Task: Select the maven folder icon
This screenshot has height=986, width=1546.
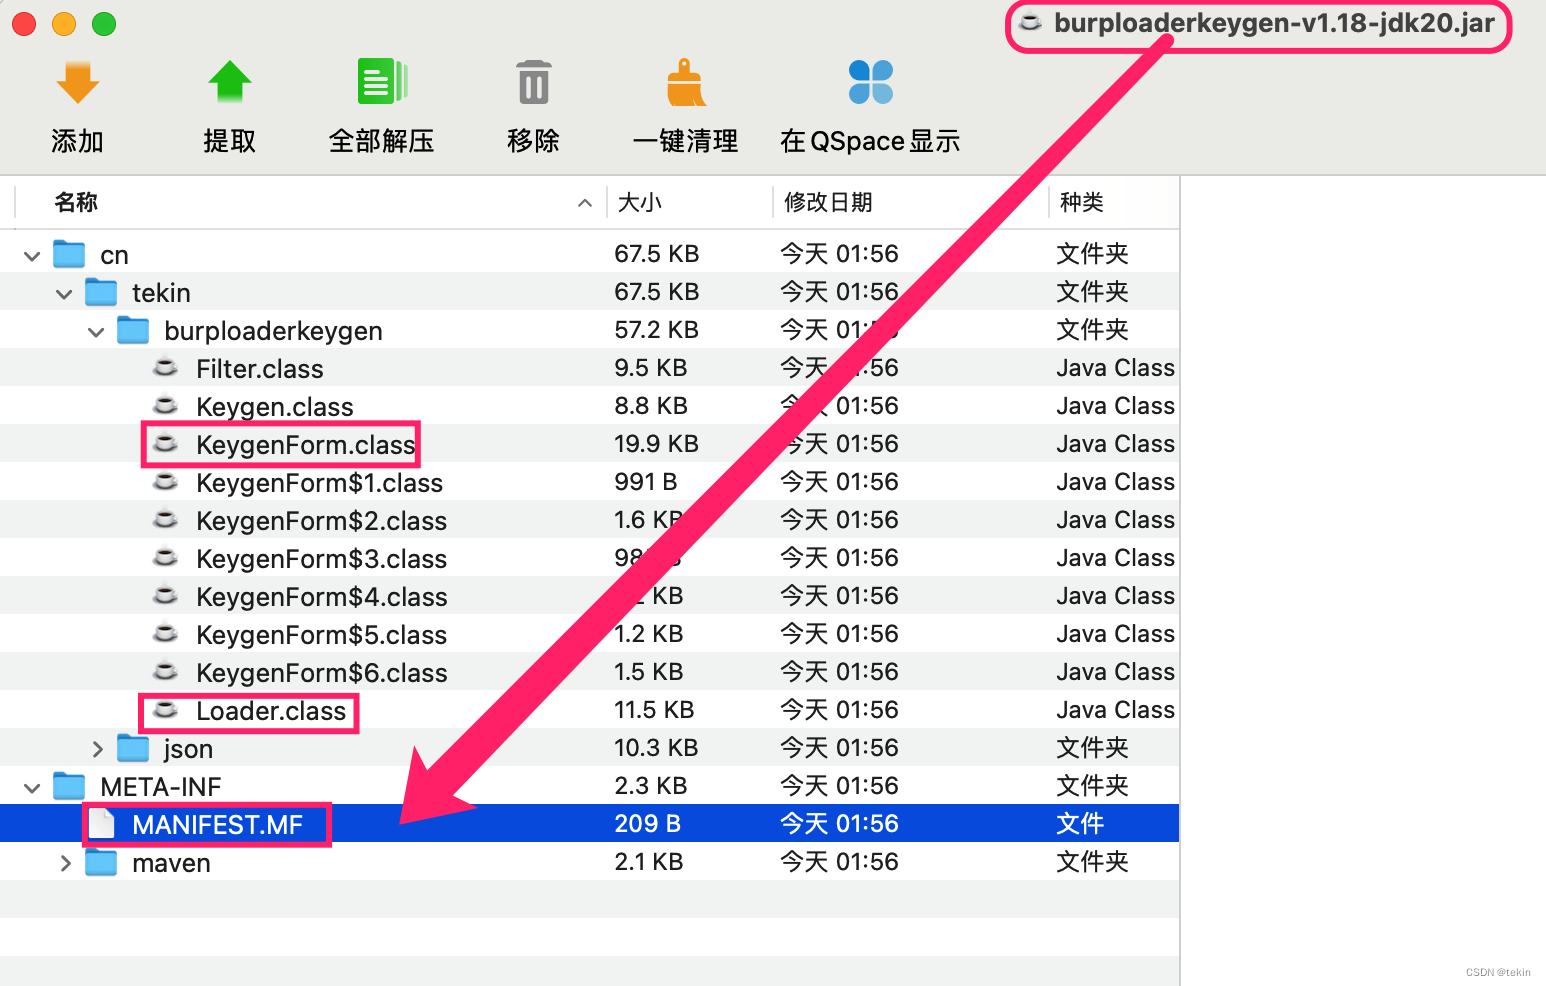Action: 101,862
